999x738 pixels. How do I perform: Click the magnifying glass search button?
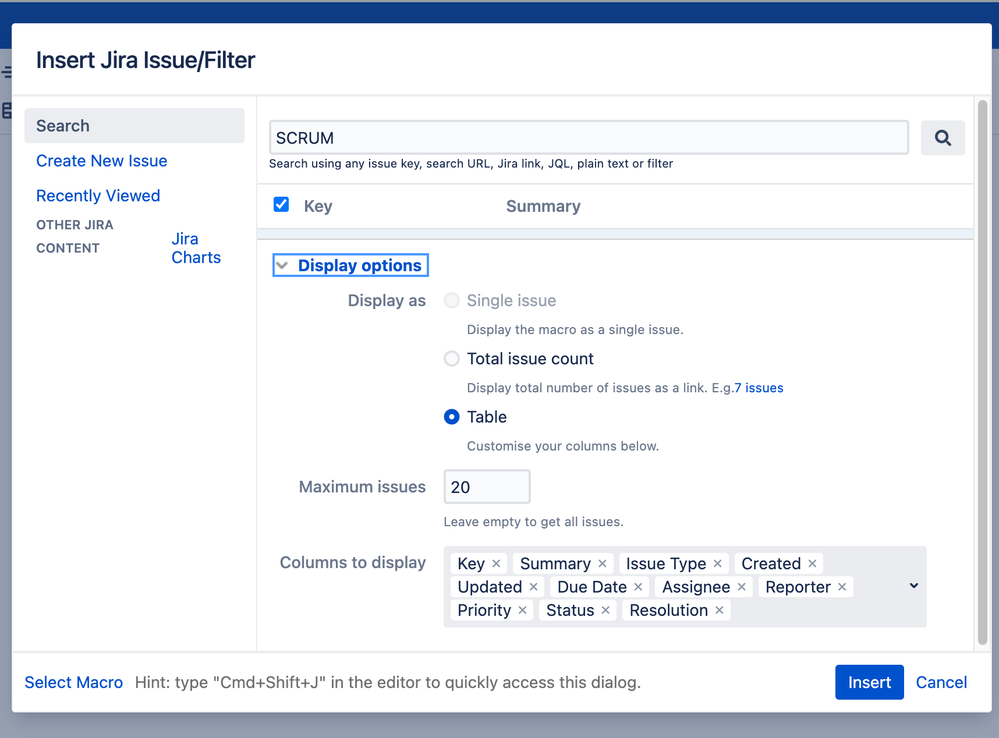pyautogui.click(x=942, y=138)
